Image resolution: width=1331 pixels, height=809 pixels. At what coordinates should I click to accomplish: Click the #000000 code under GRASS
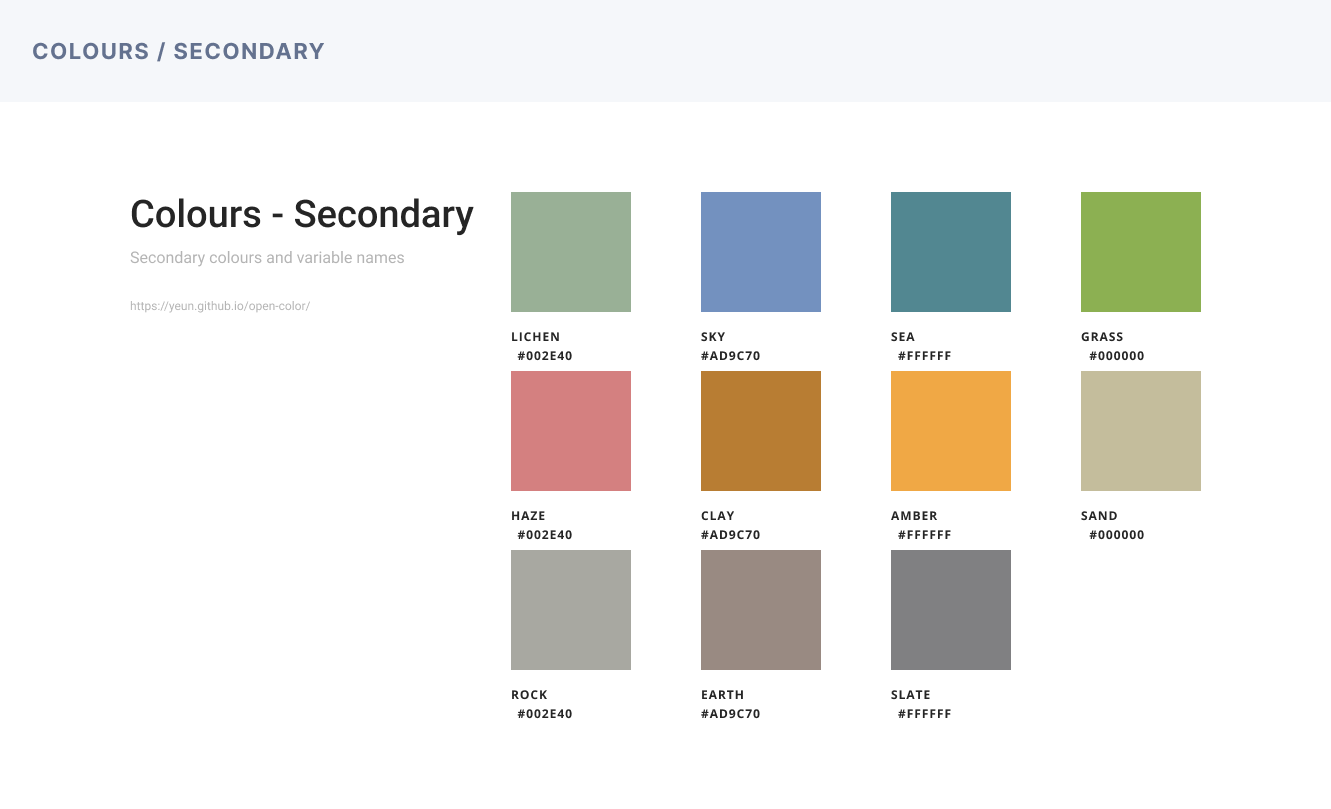pos(1117,356)
